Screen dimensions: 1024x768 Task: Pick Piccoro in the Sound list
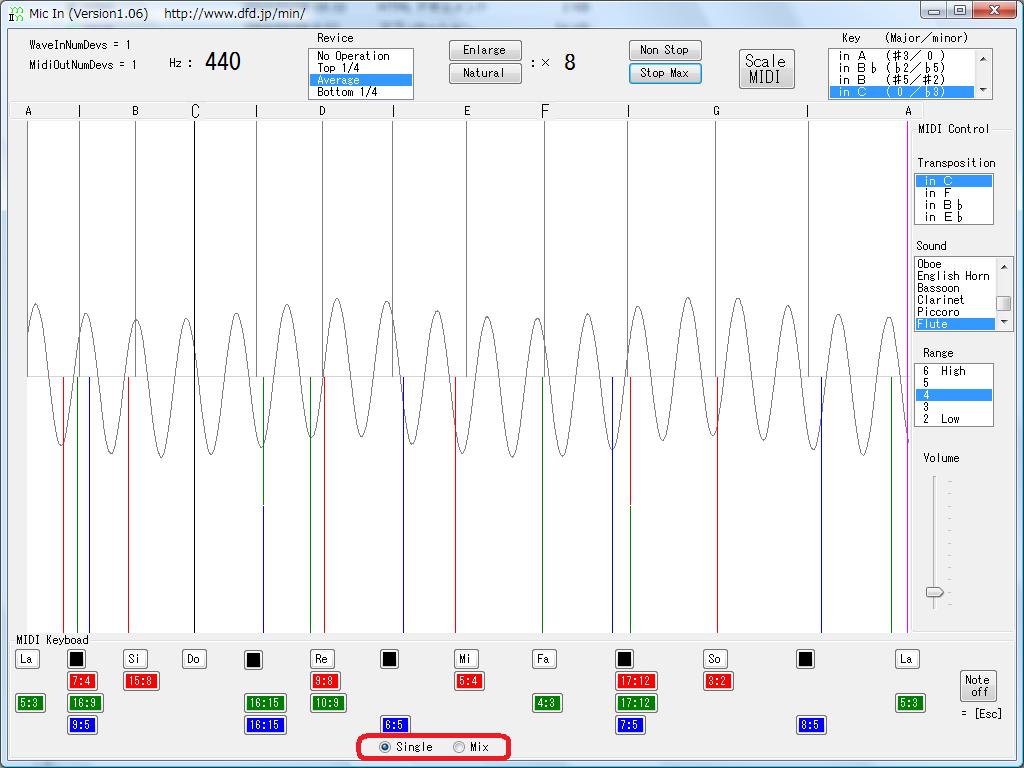955,312
